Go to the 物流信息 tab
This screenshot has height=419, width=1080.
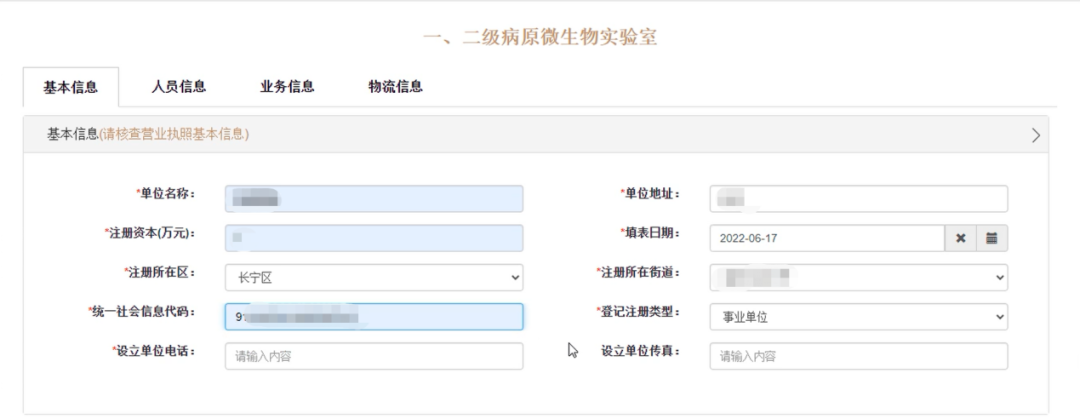395,87
